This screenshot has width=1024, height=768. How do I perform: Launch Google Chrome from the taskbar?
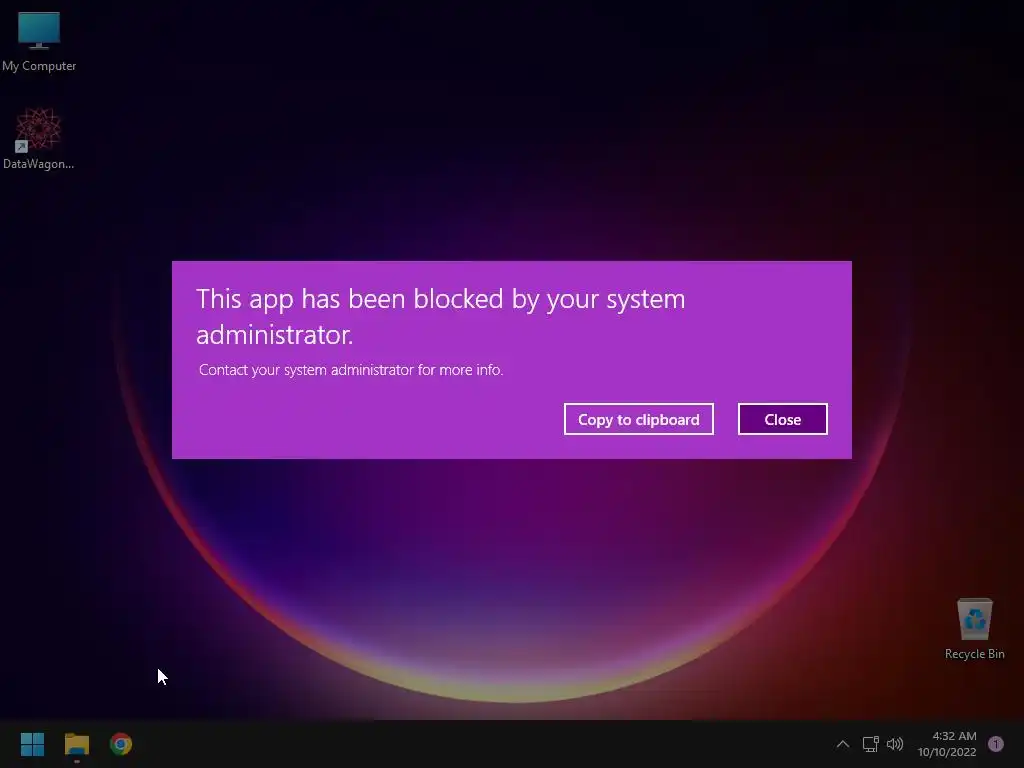tap(121, 744)
